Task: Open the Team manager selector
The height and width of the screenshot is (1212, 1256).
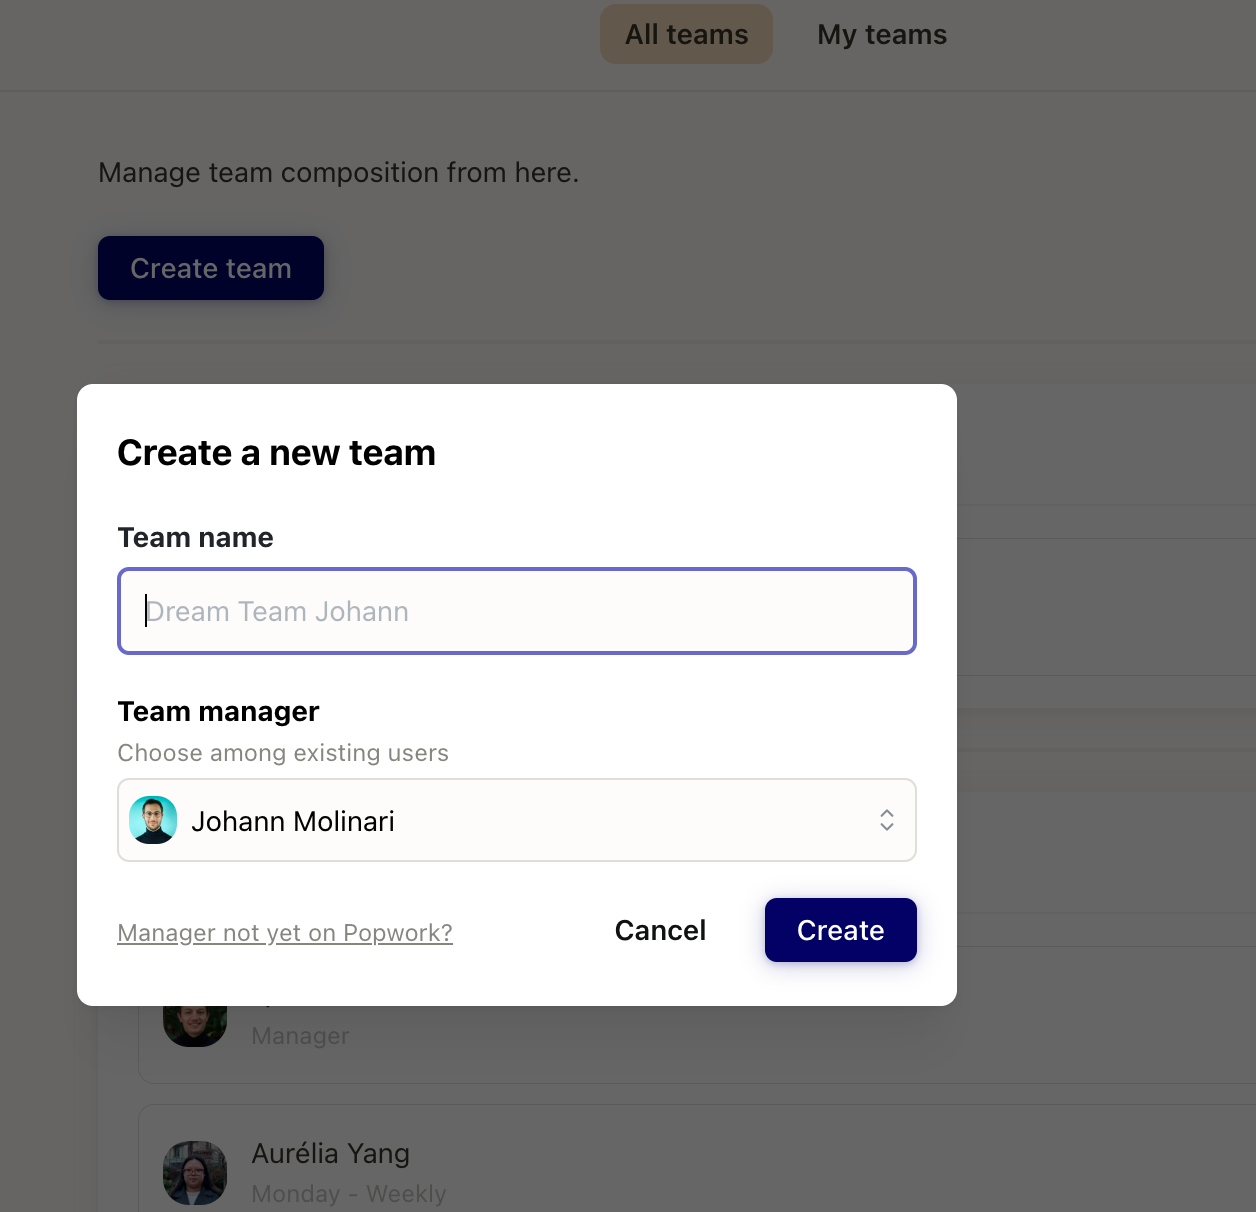Action: (516, 820)
